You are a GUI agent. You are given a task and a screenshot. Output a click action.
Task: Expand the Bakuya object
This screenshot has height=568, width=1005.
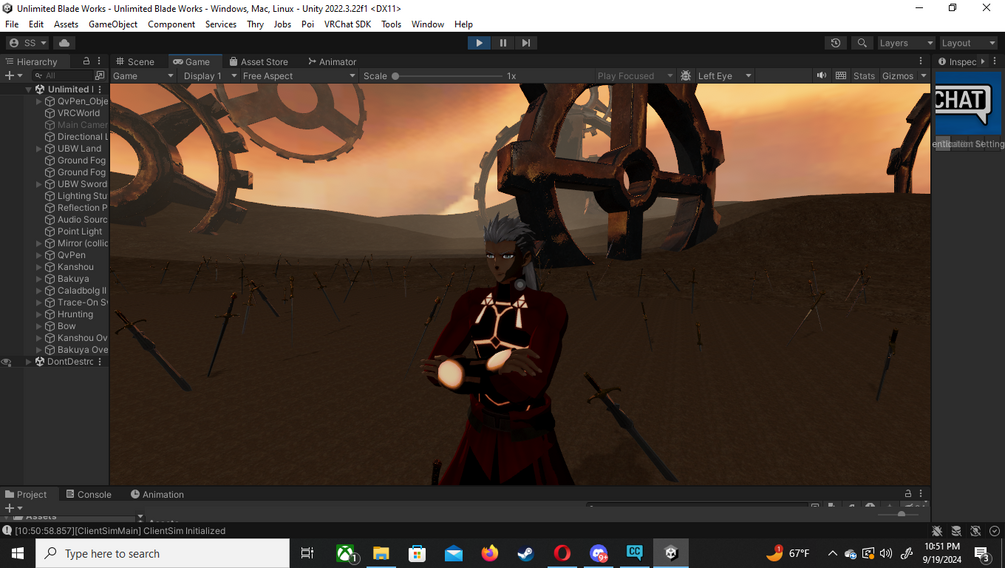38,279
